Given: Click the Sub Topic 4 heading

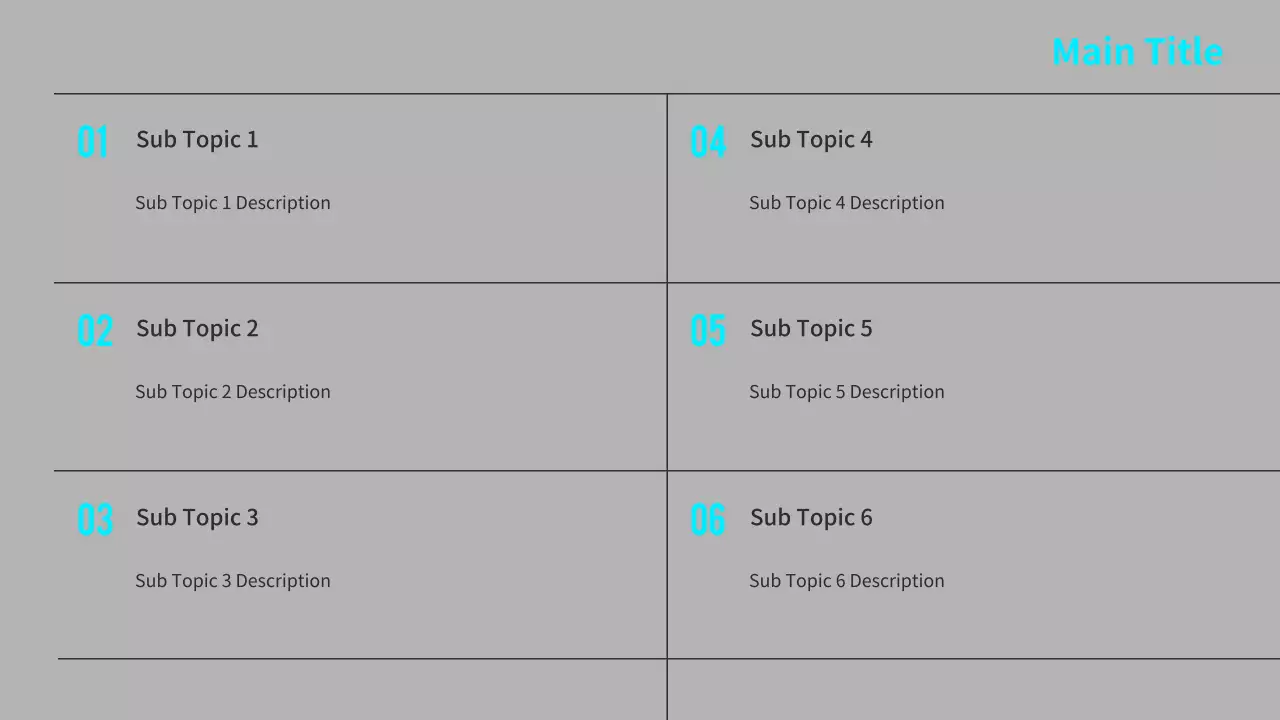Looking at the screenshot, I should coord(811,139).
